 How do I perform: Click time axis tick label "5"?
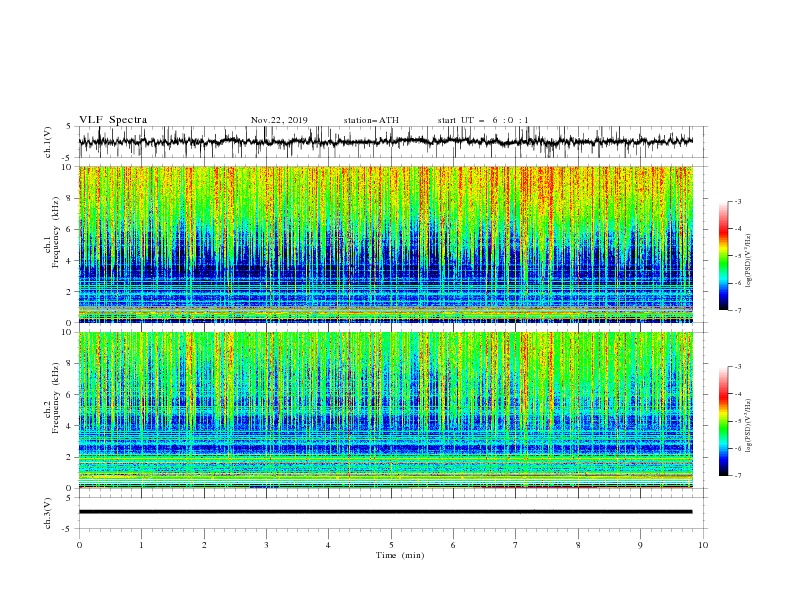[x=391, y=545]
